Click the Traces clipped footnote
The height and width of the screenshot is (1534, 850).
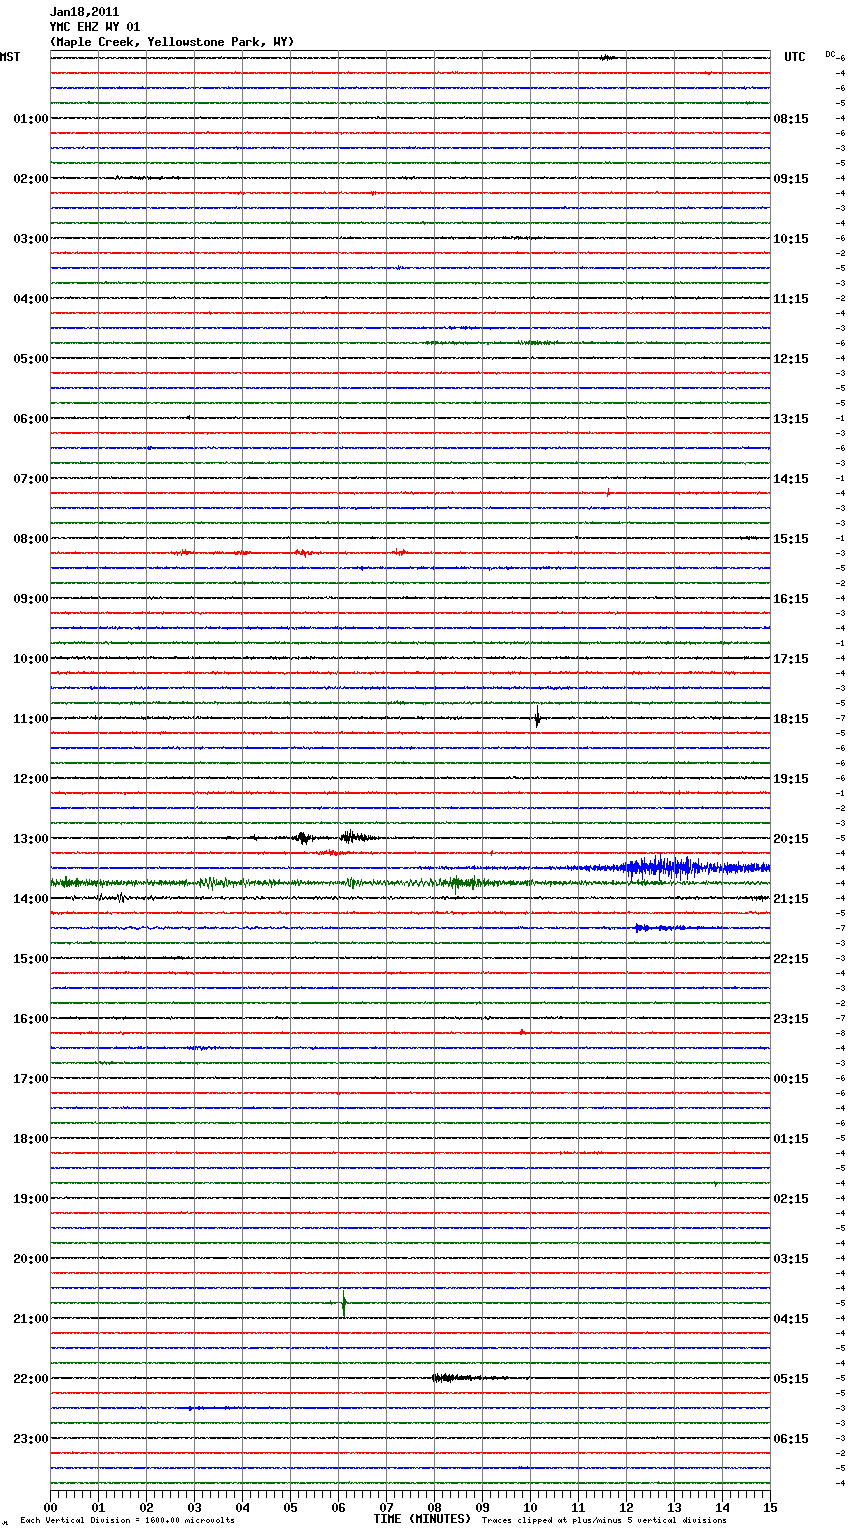click(604, 1521)
